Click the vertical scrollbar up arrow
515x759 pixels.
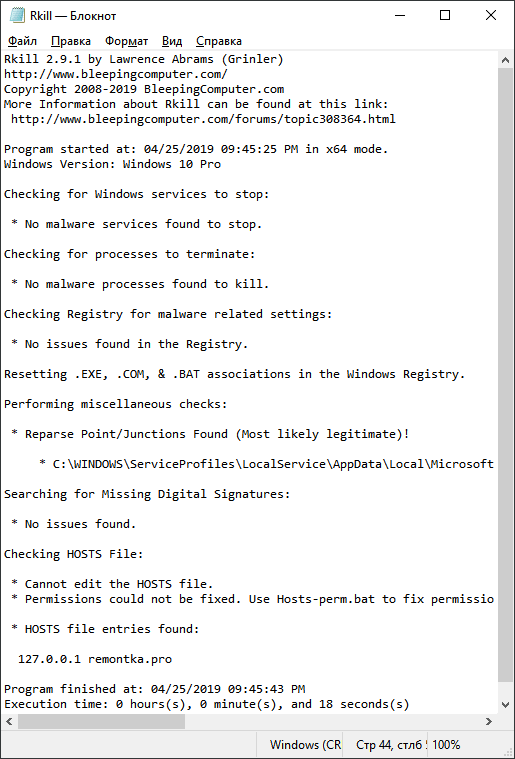point(506,61)
